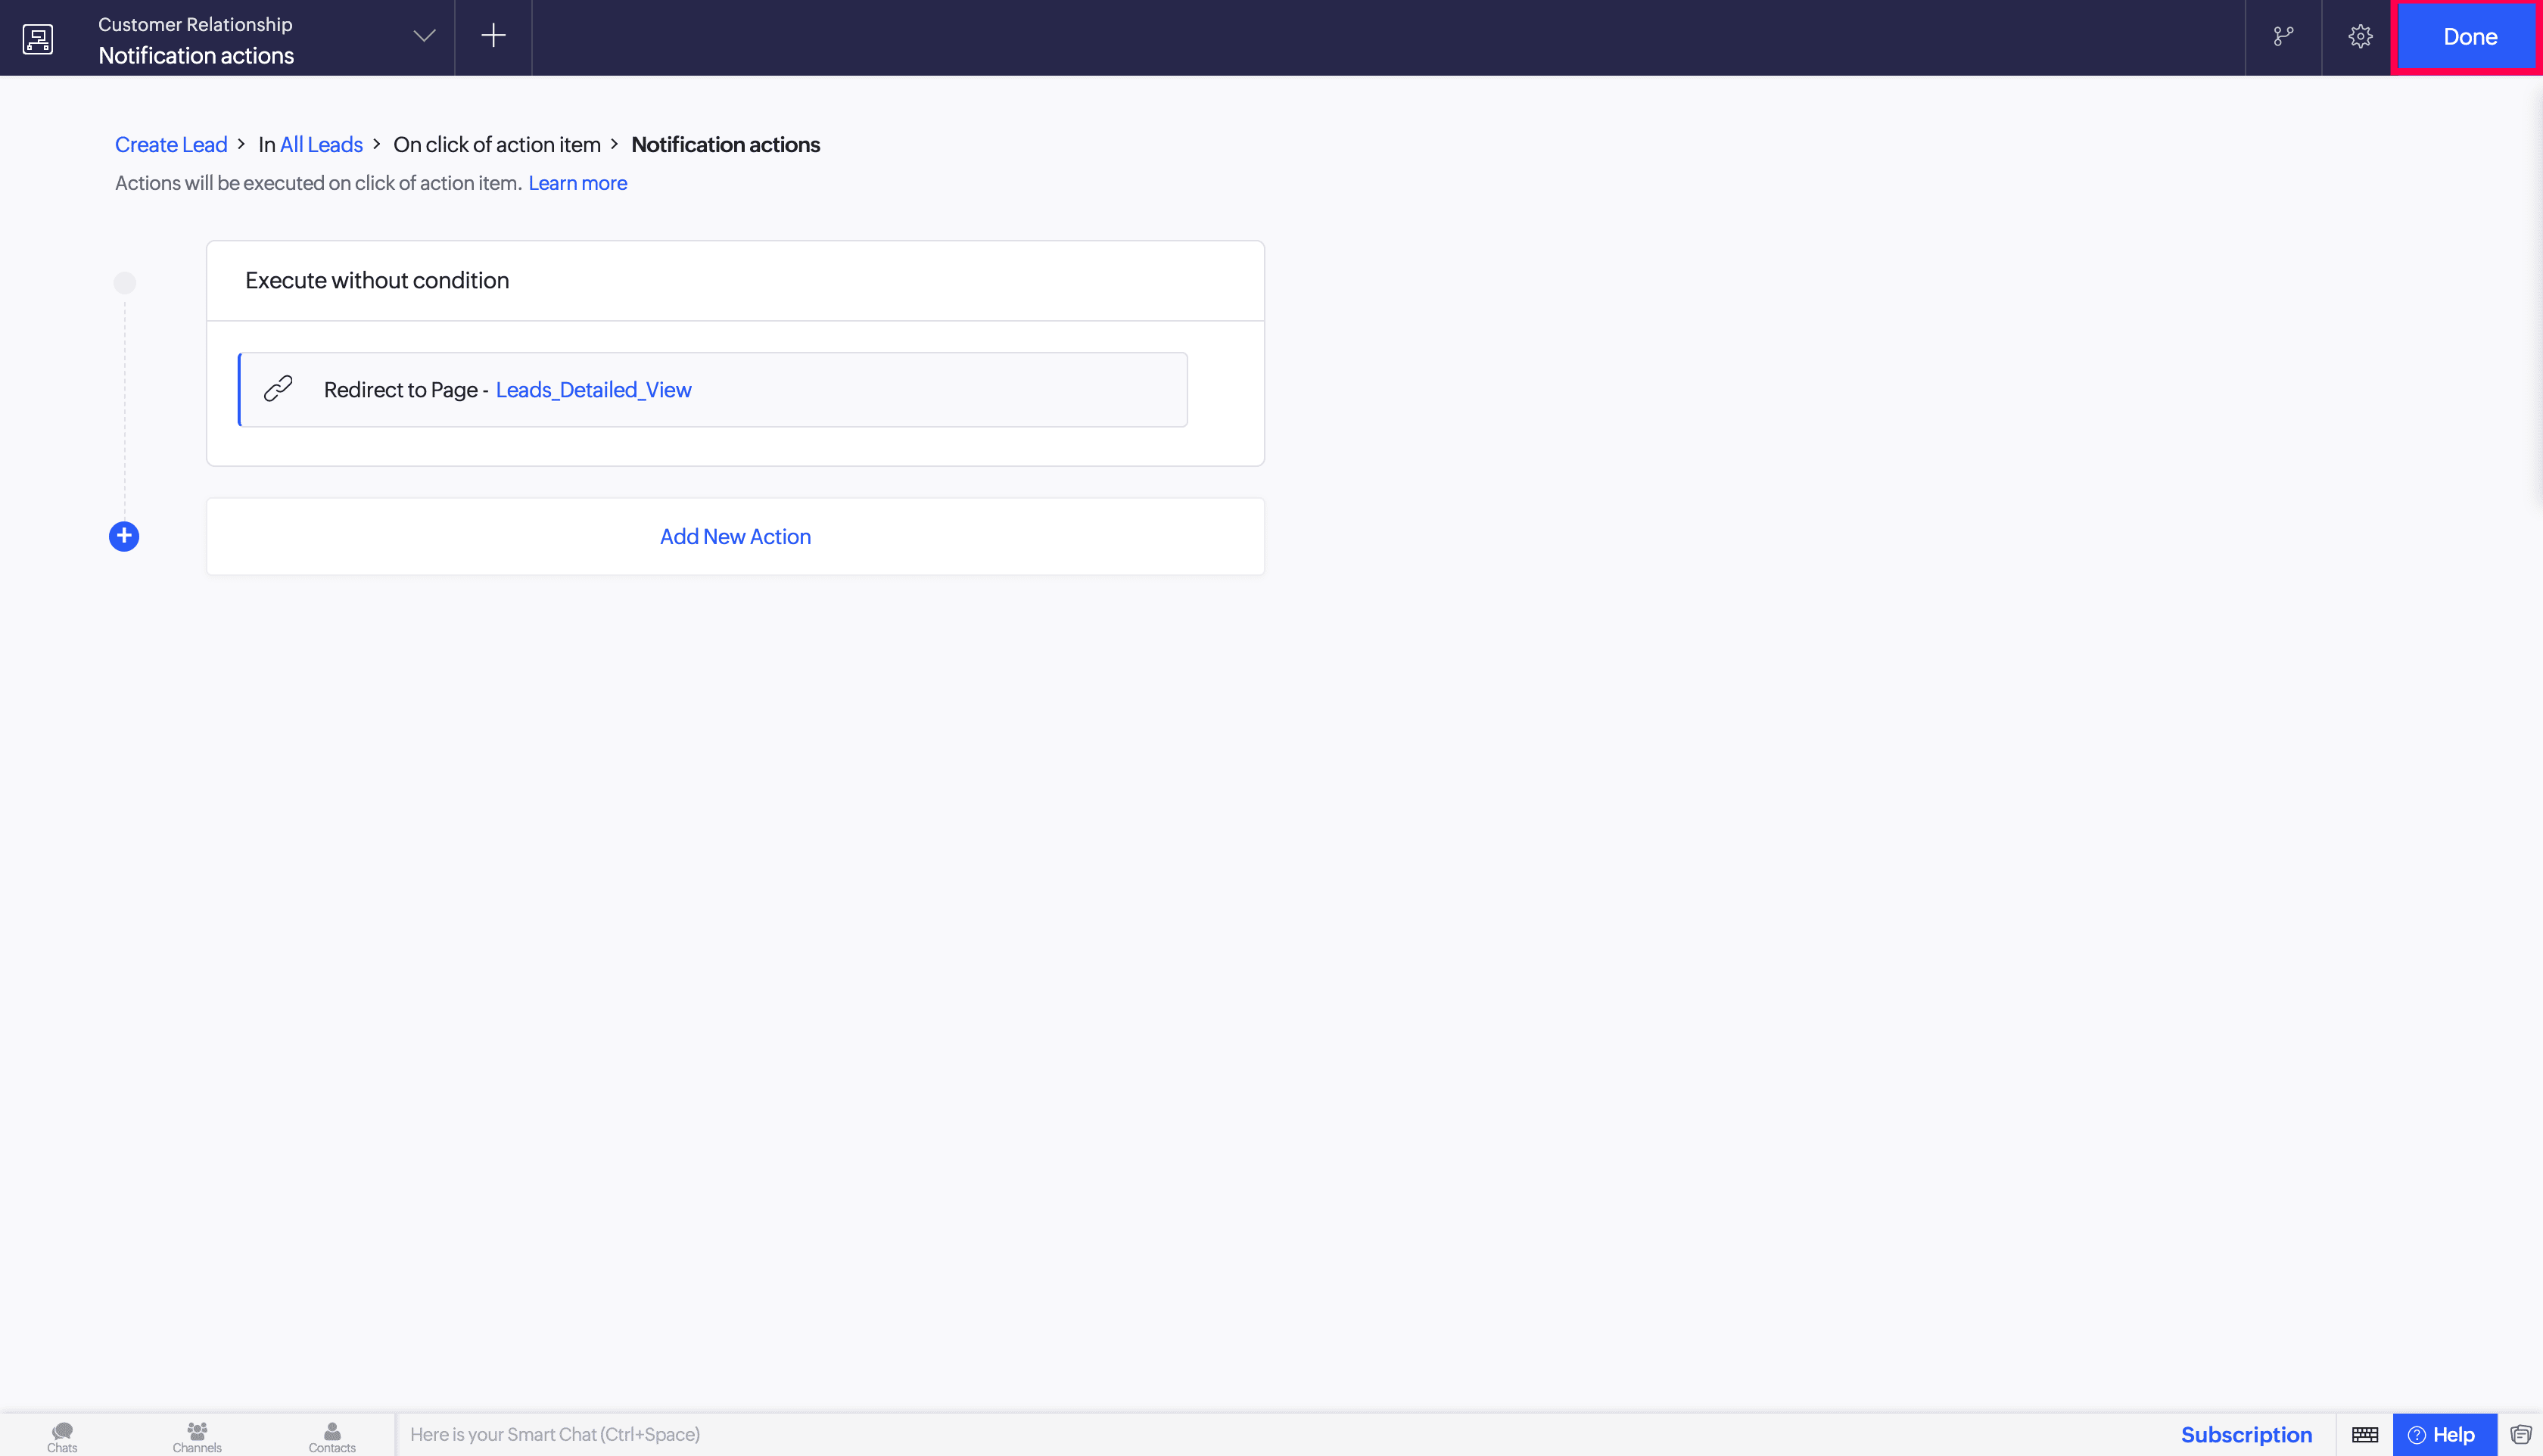Open All Leads breadcrumb link

pos(321,145)
